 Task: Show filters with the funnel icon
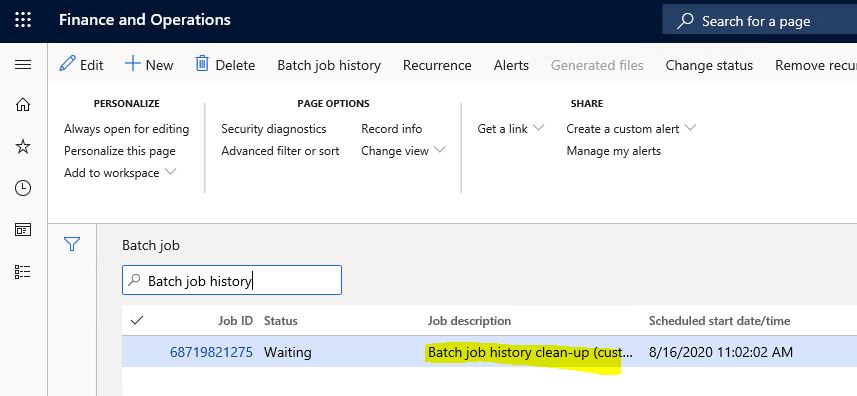pyautogui.click(x=72, y=244)
